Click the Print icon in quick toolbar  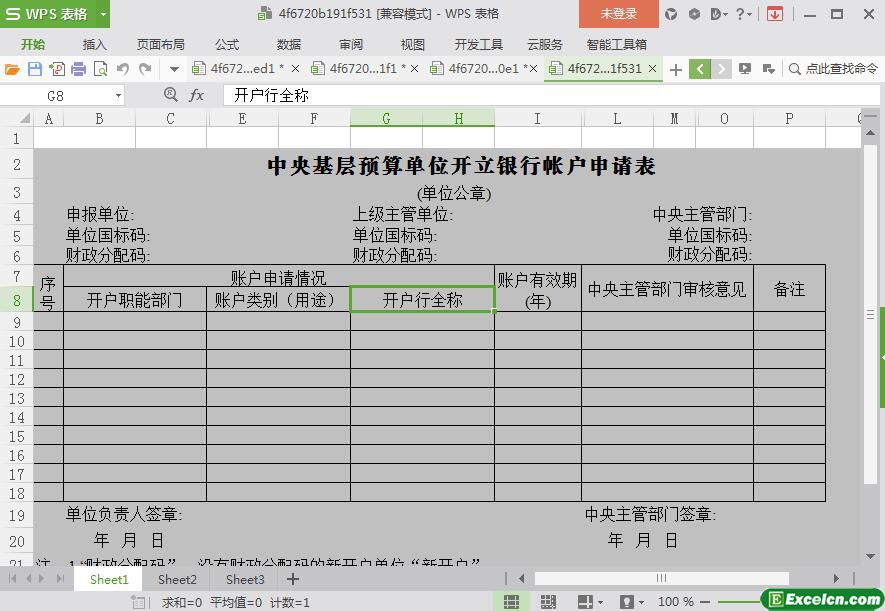click(78, 69)
